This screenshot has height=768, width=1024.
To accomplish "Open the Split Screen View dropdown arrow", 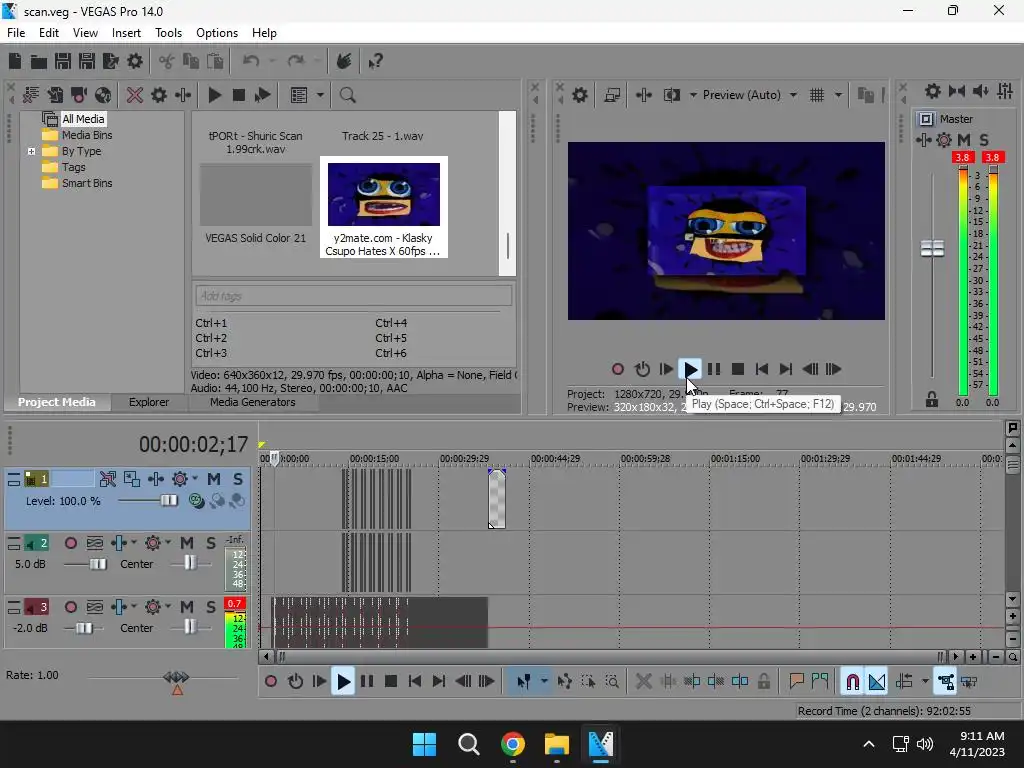I will click(693, 95).
